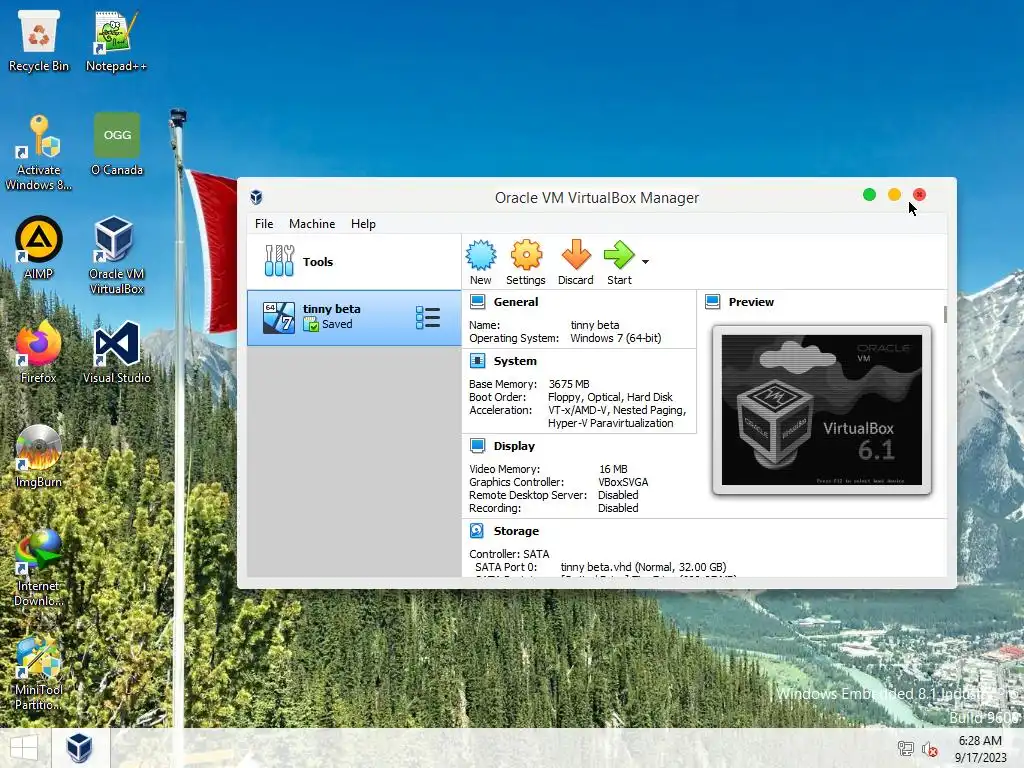1024x768 pixels.
Task: Open the Help menu
Action: [x=363, y=223]
